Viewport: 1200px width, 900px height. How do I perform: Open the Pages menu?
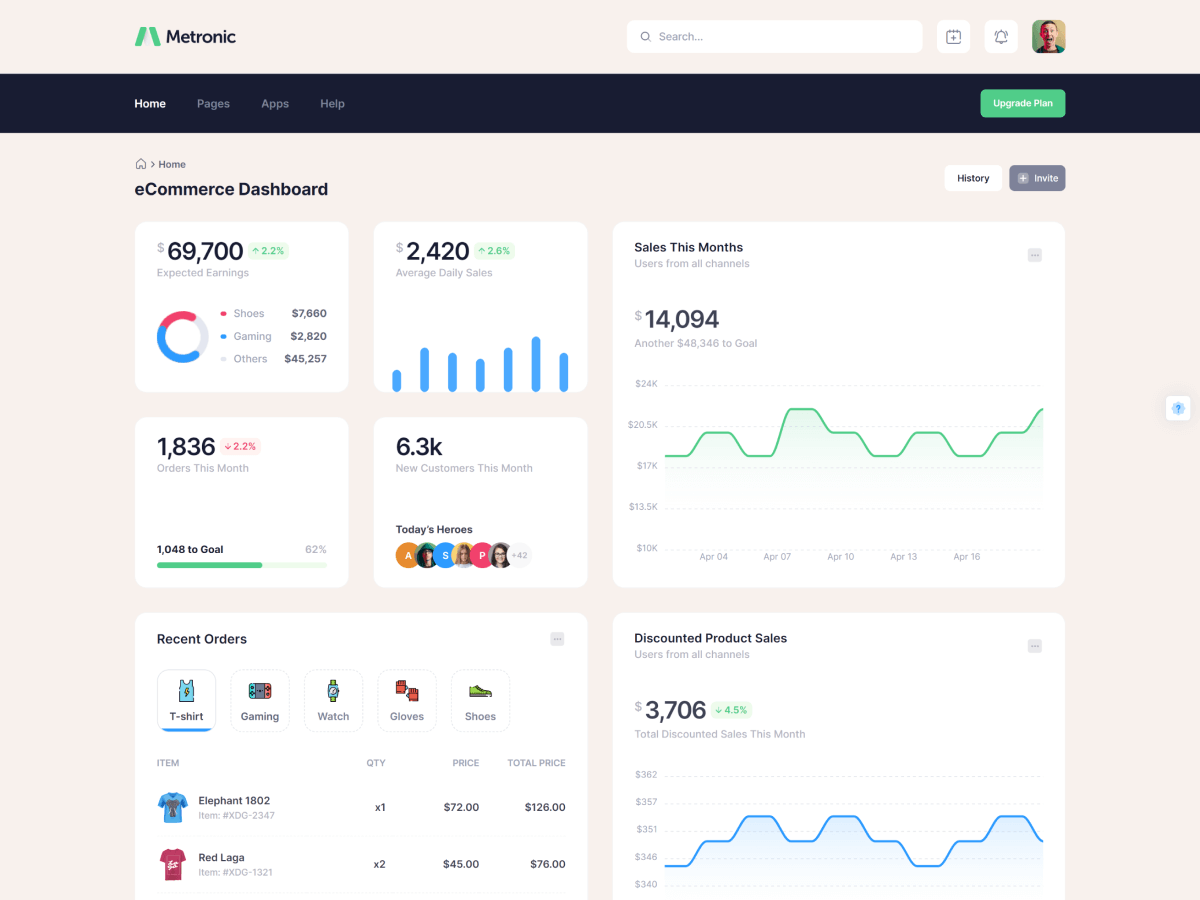pyautogui.click(x=213, y=104)
